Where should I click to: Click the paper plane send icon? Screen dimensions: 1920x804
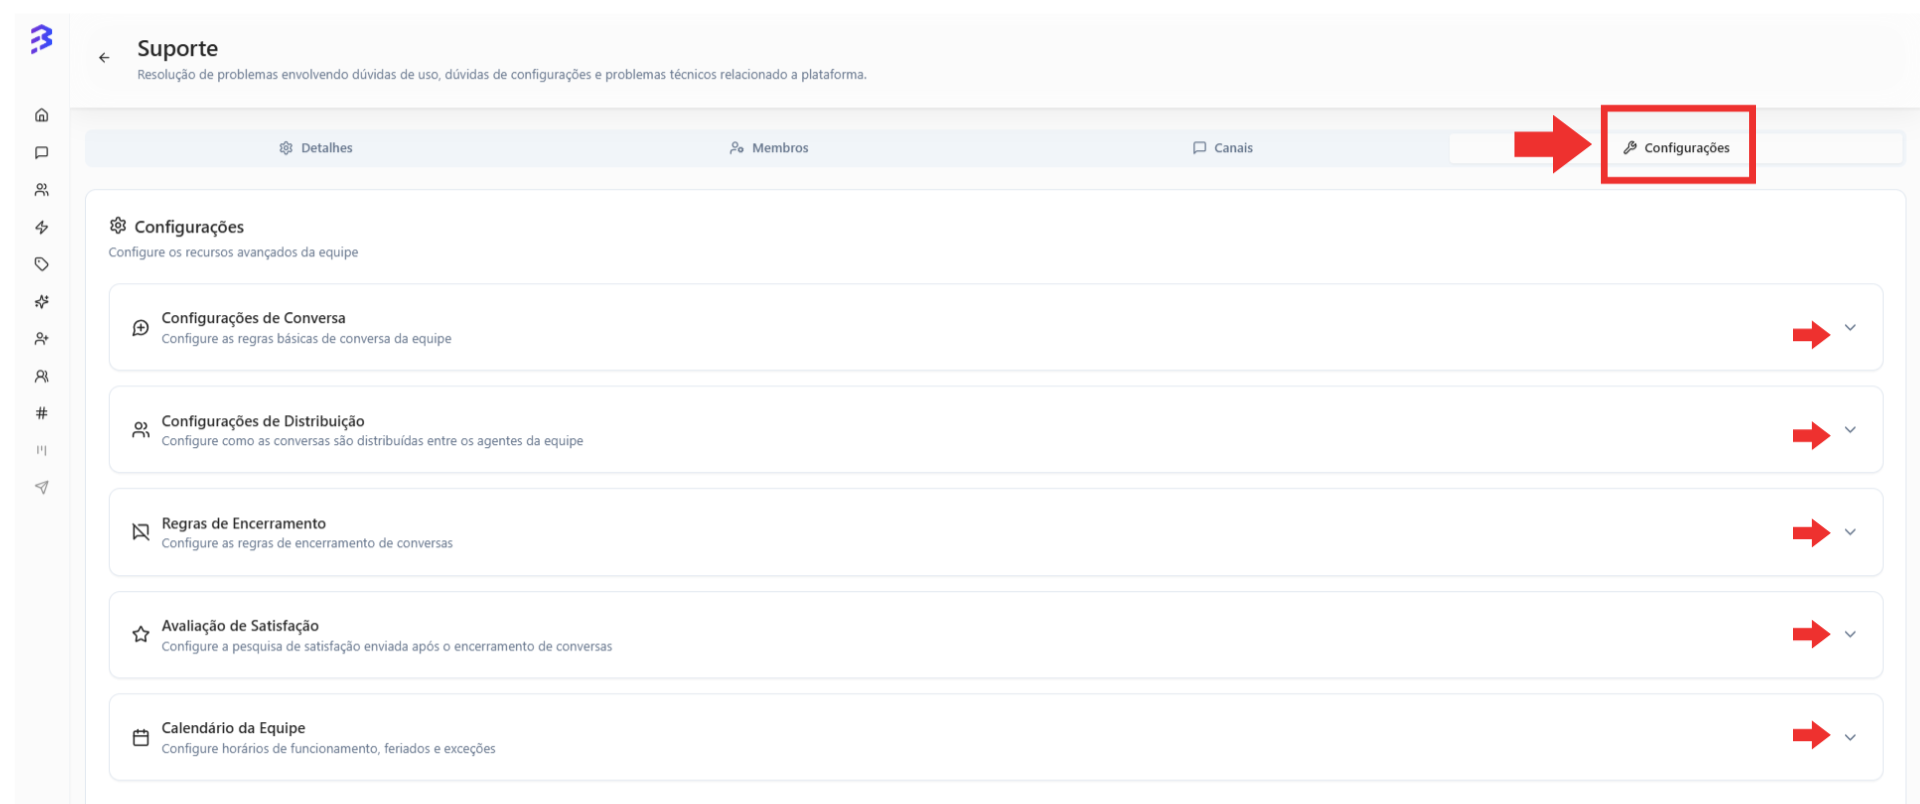(x=42, y=487)
